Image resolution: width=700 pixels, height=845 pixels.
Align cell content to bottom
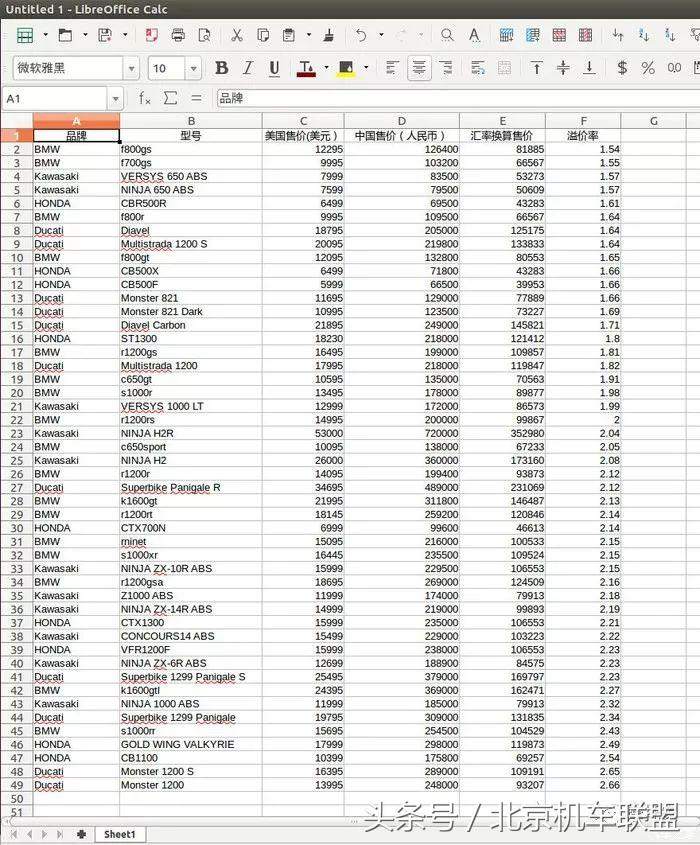(x=590, y=68)
